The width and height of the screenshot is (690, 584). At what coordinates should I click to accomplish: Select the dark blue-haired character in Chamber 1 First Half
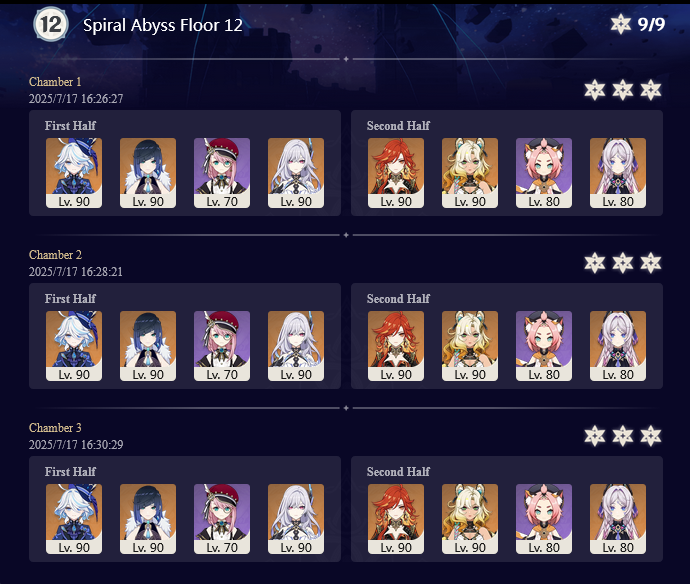tap(148, 173)
